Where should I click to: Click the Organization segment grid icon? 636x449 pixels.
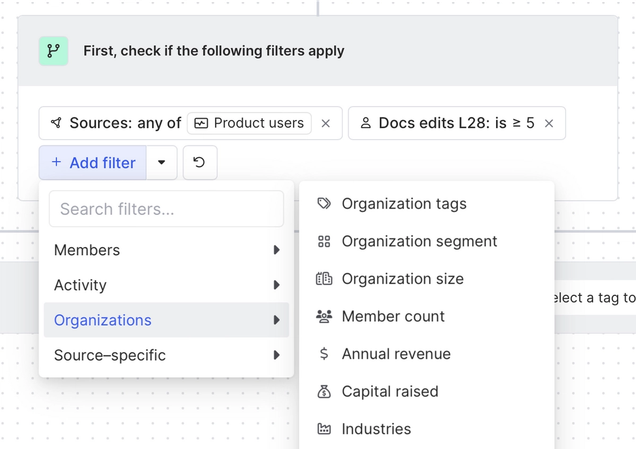pyautogui.click(x=324, y=241)
